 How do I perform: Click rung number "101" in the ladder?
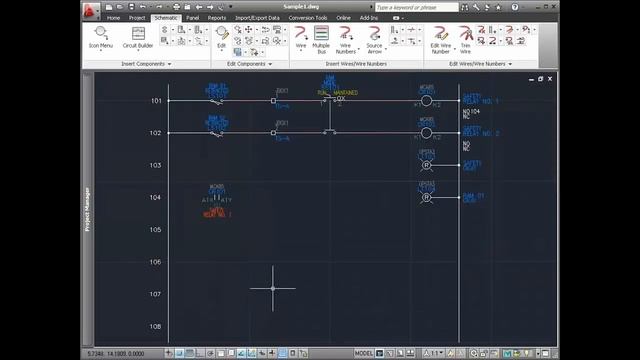pos(156,101)
